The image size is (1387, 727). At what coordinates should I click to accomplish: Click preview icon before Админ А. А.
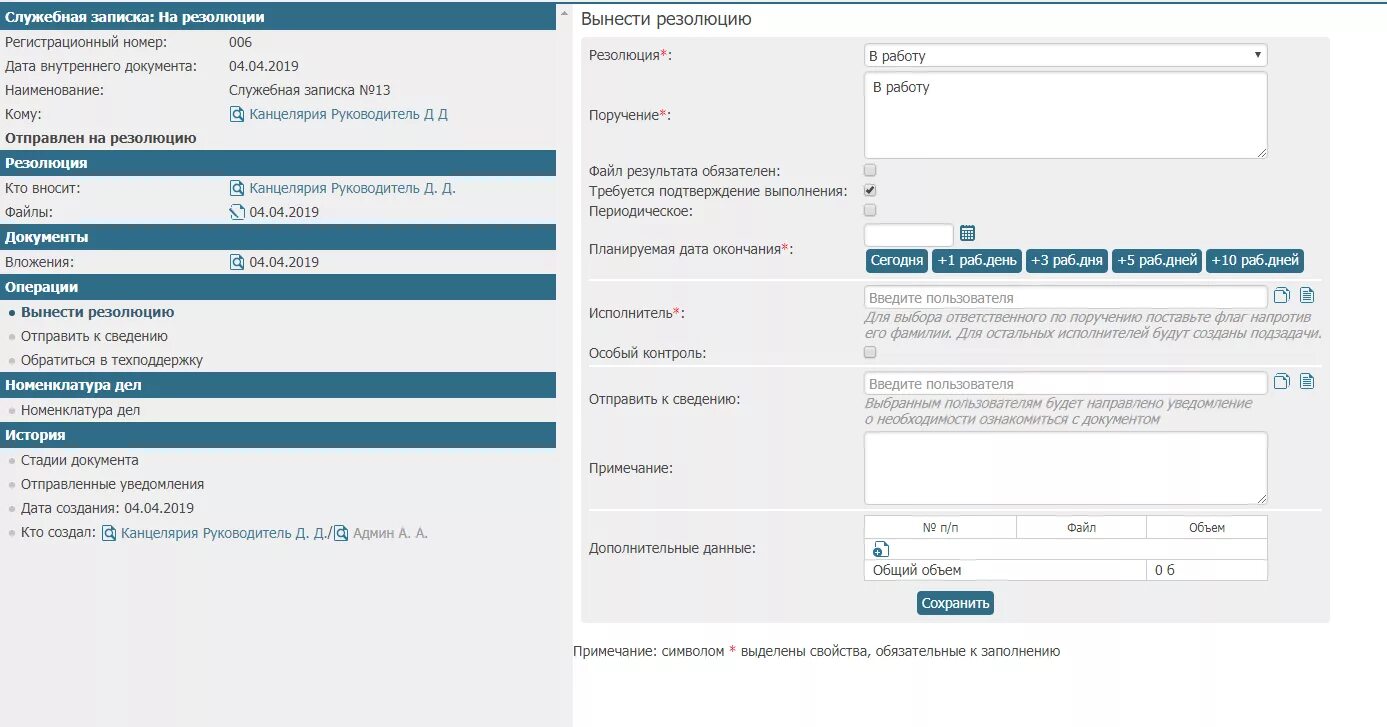(341, 534)
